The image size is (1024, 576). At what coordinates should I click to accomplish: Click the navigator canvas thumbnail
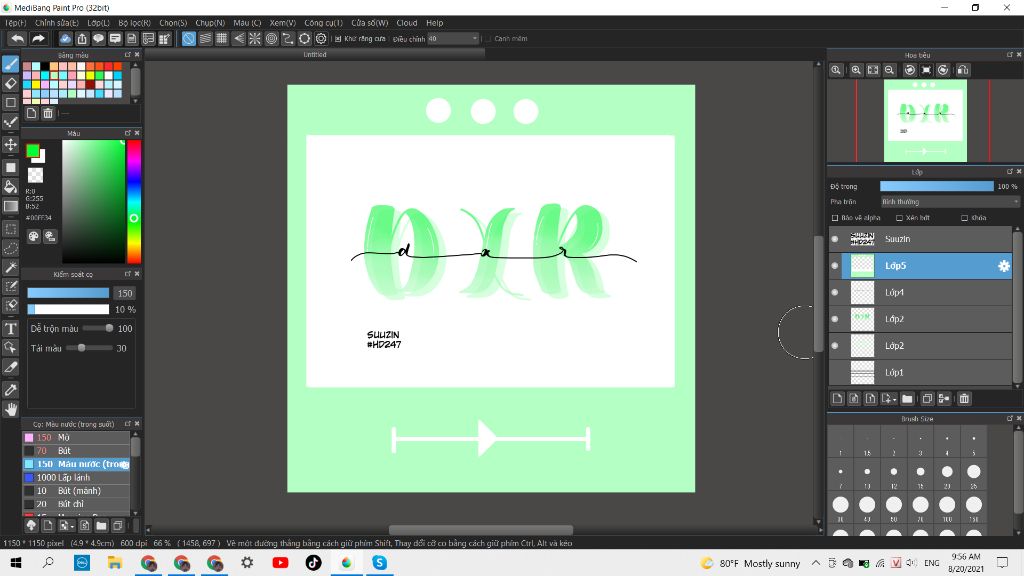(925, 121)
